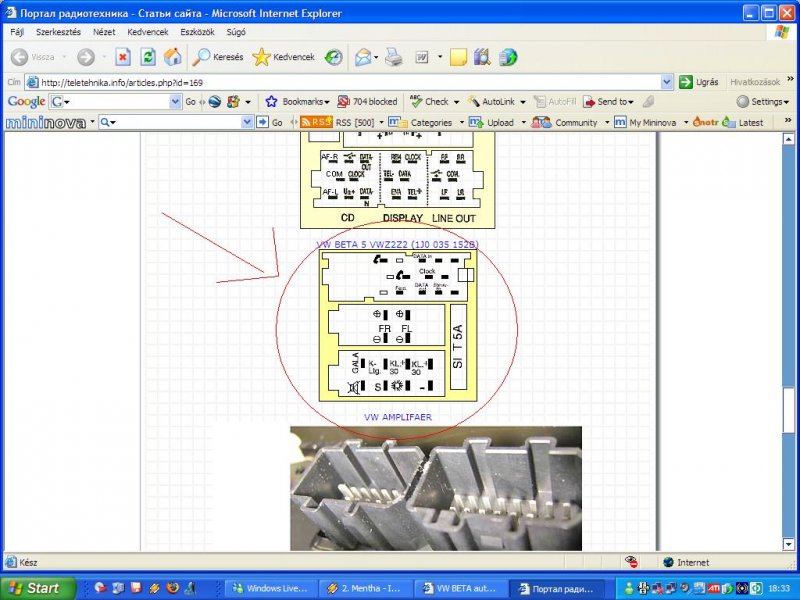Click the Google toolbar Go button

pyautogui.click(x=190, y=102)
